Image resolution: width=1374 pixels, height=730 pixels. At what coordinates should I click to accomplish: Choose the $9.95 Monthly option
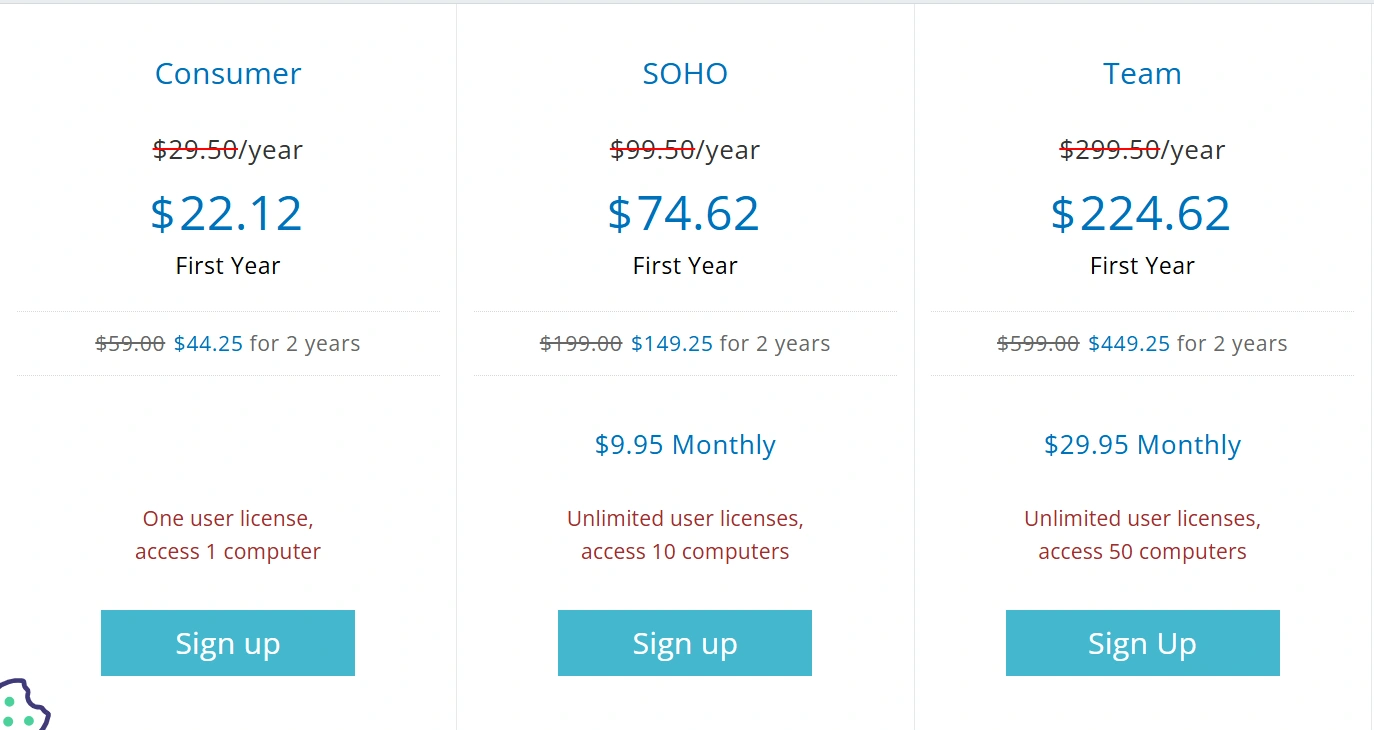[x=685, y=445]
